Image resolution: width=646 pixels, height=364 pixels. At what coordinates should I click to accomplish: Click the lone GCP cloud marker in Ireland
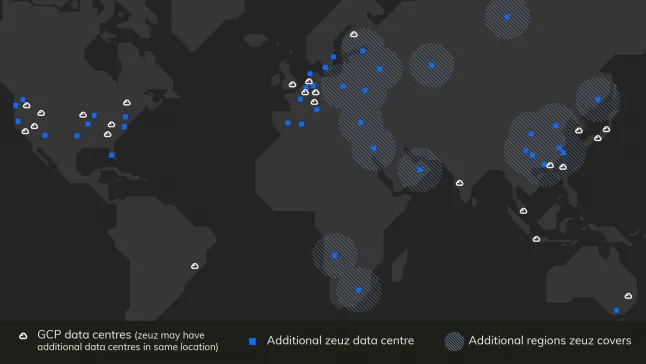292,84
